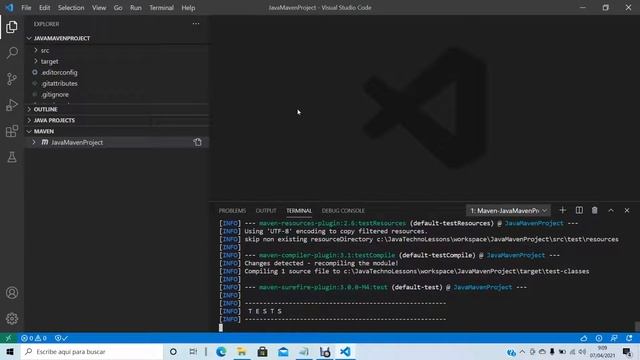Open the Manage gear settings icon
640x360 pixels.
[12, 318]
